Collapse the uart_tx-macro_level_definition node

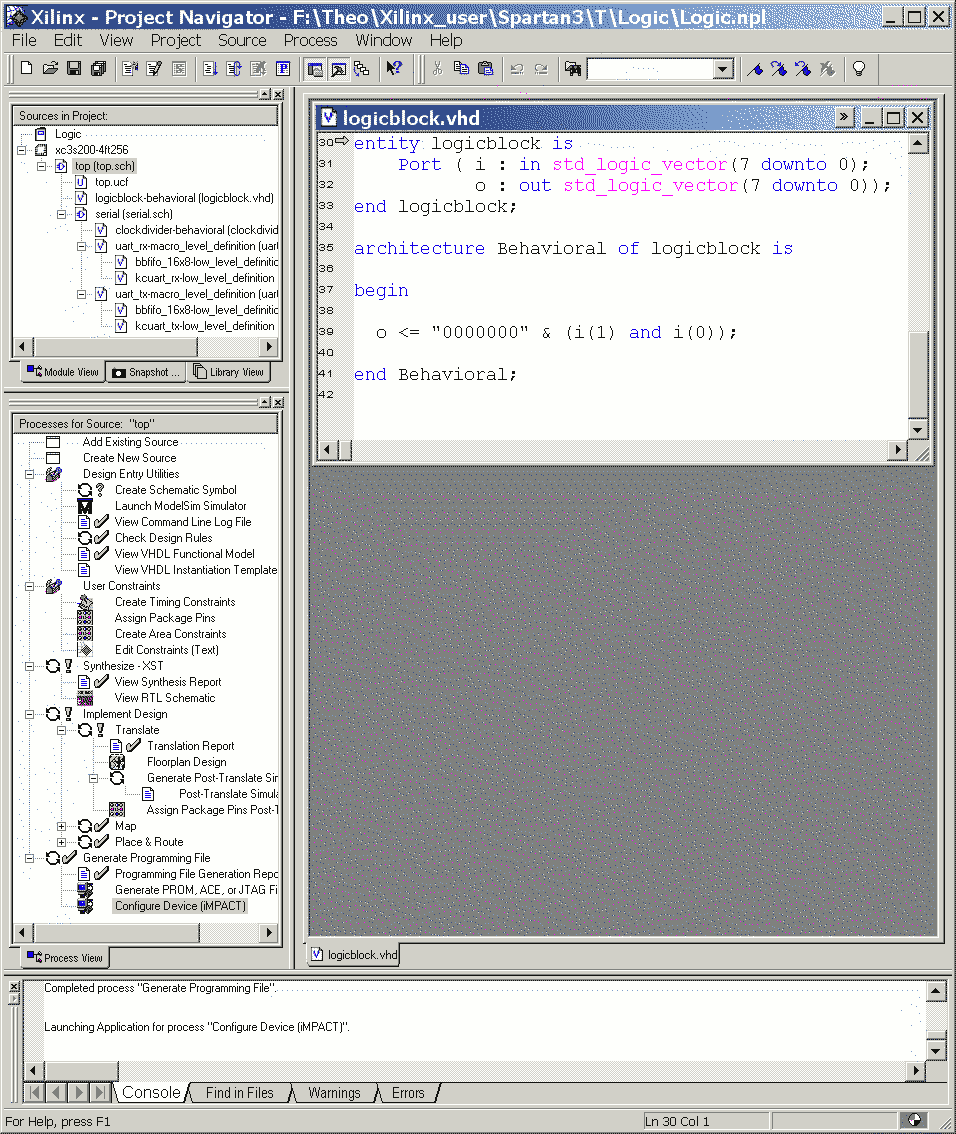click(x=82, y=294)
